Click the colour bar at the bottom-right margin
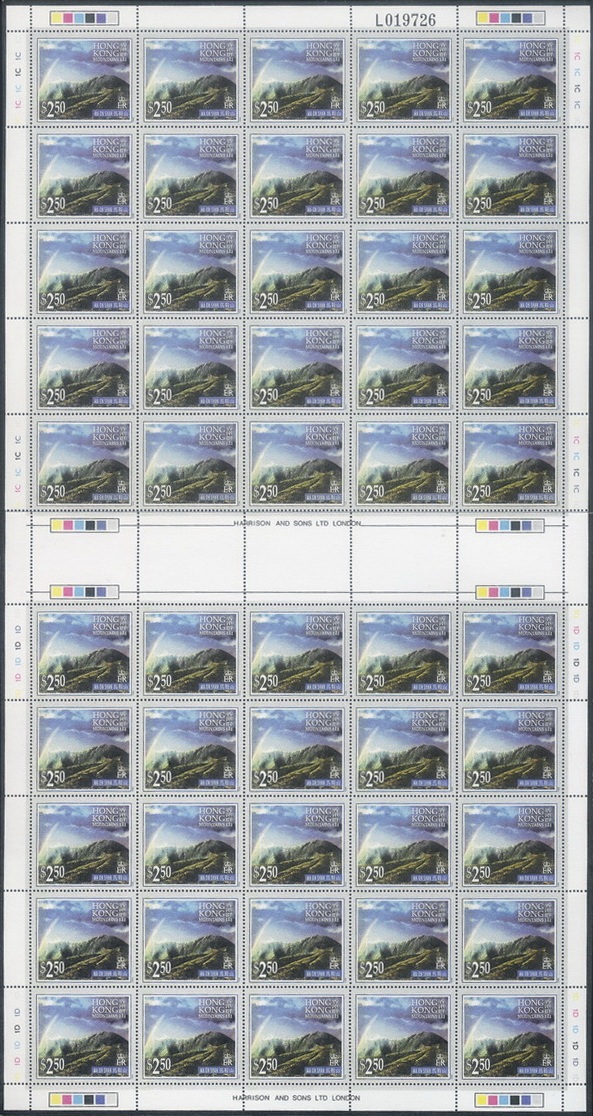Viewport: 593px width, 1116px height. (x=510, y=1100)
